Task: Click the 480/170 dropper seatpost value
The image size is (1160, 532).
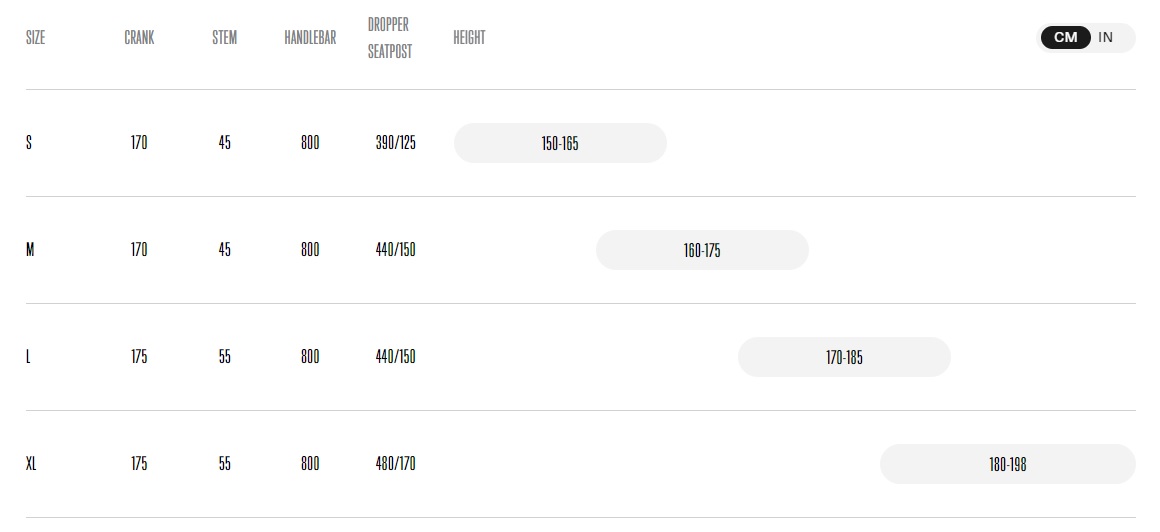Action: click(396, 464)
